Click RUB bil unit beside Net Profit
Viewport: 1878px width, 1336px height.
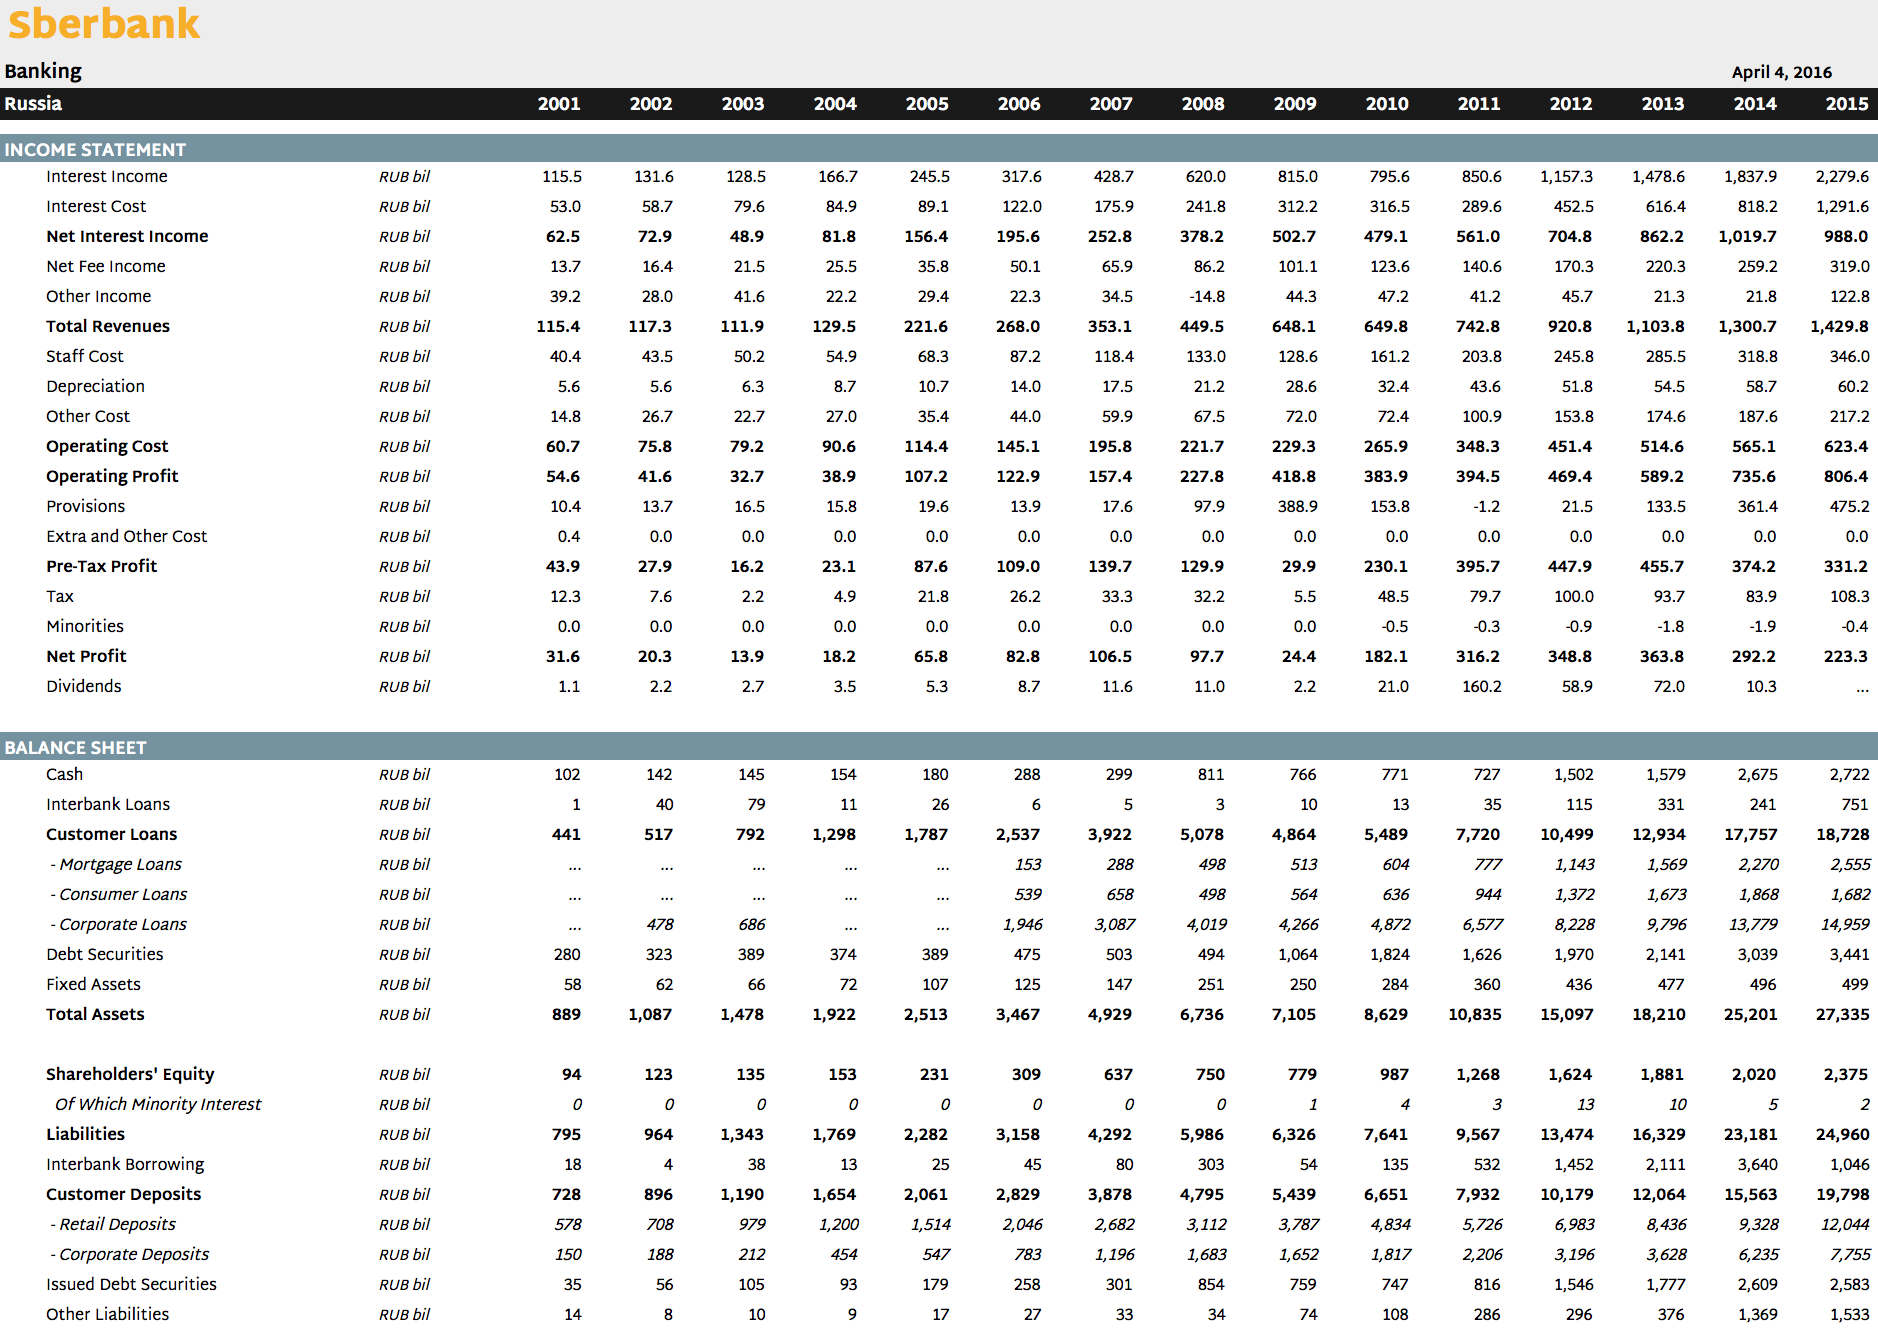(404, 657)
